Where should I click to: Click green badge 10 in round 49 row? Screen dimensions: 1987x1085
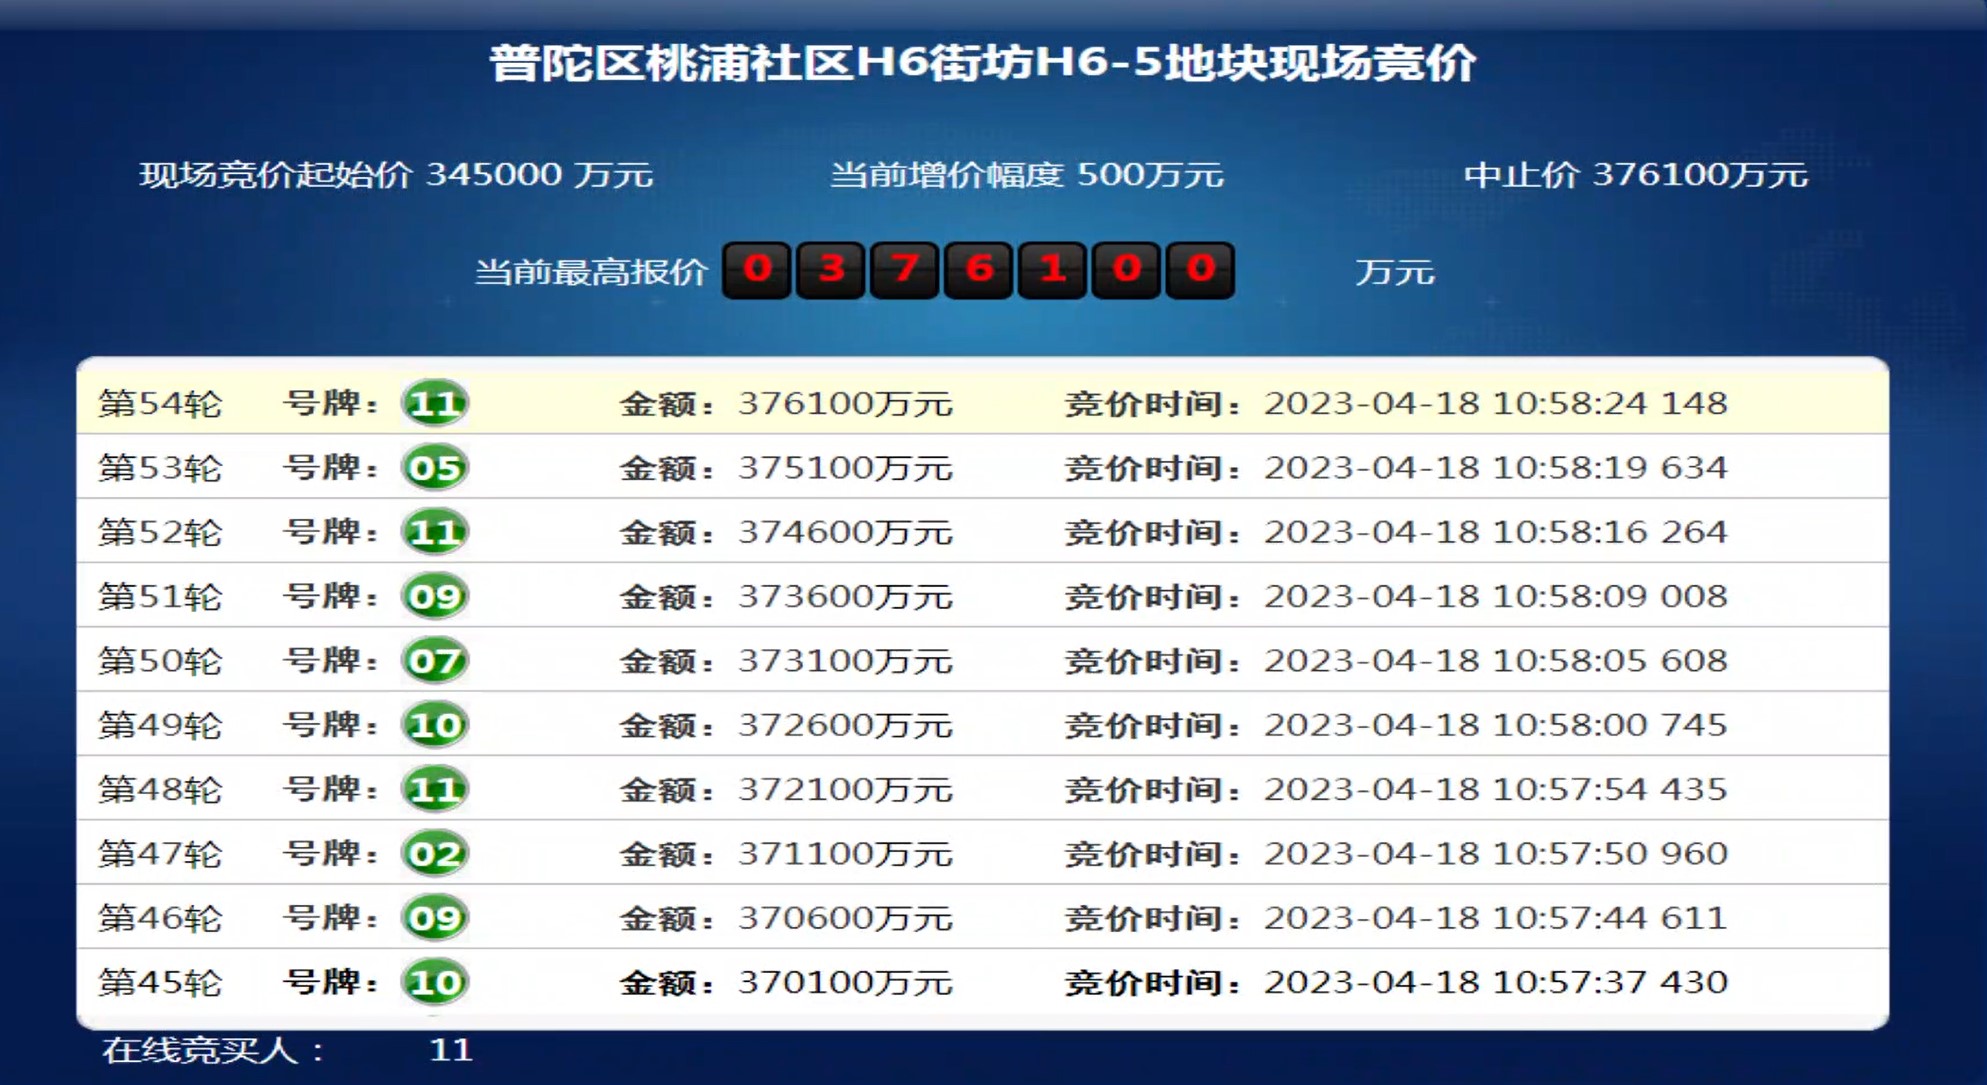435,725
